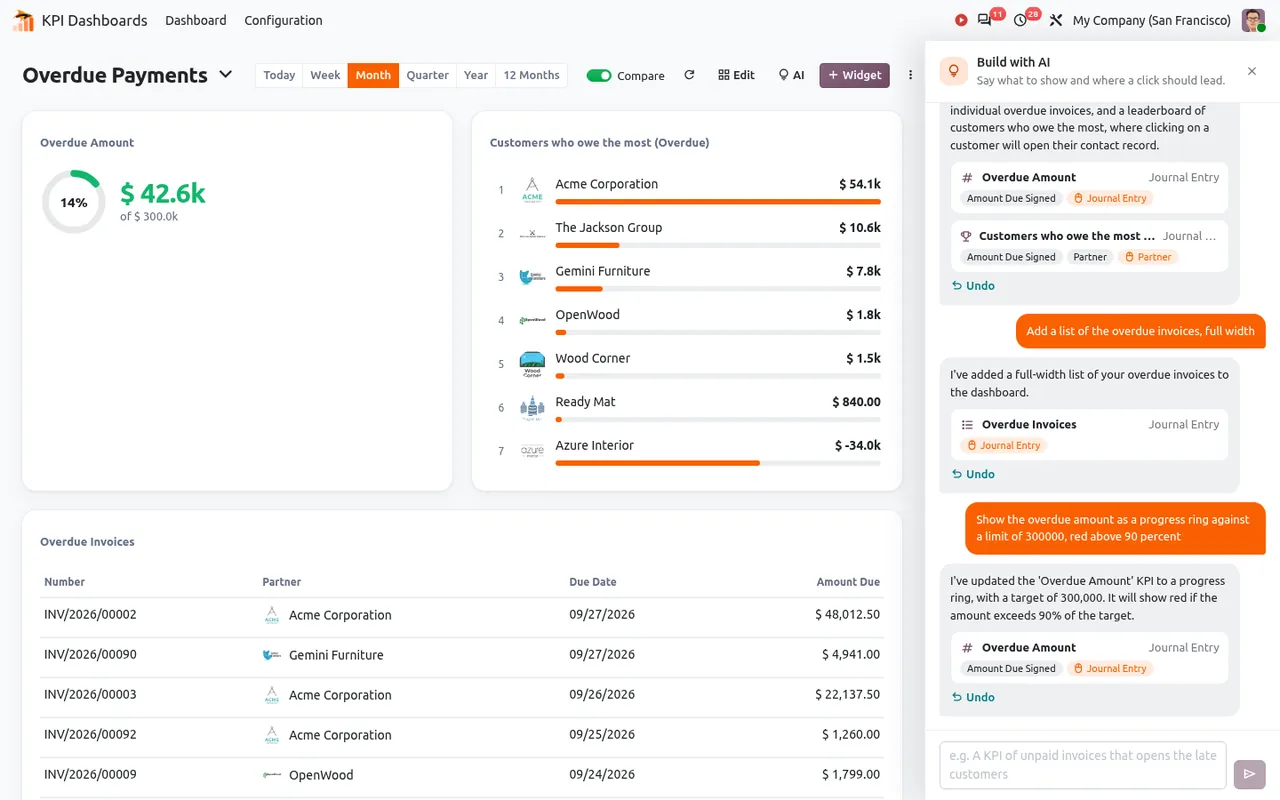Select the Quarter period

click(x=428, y=75)
